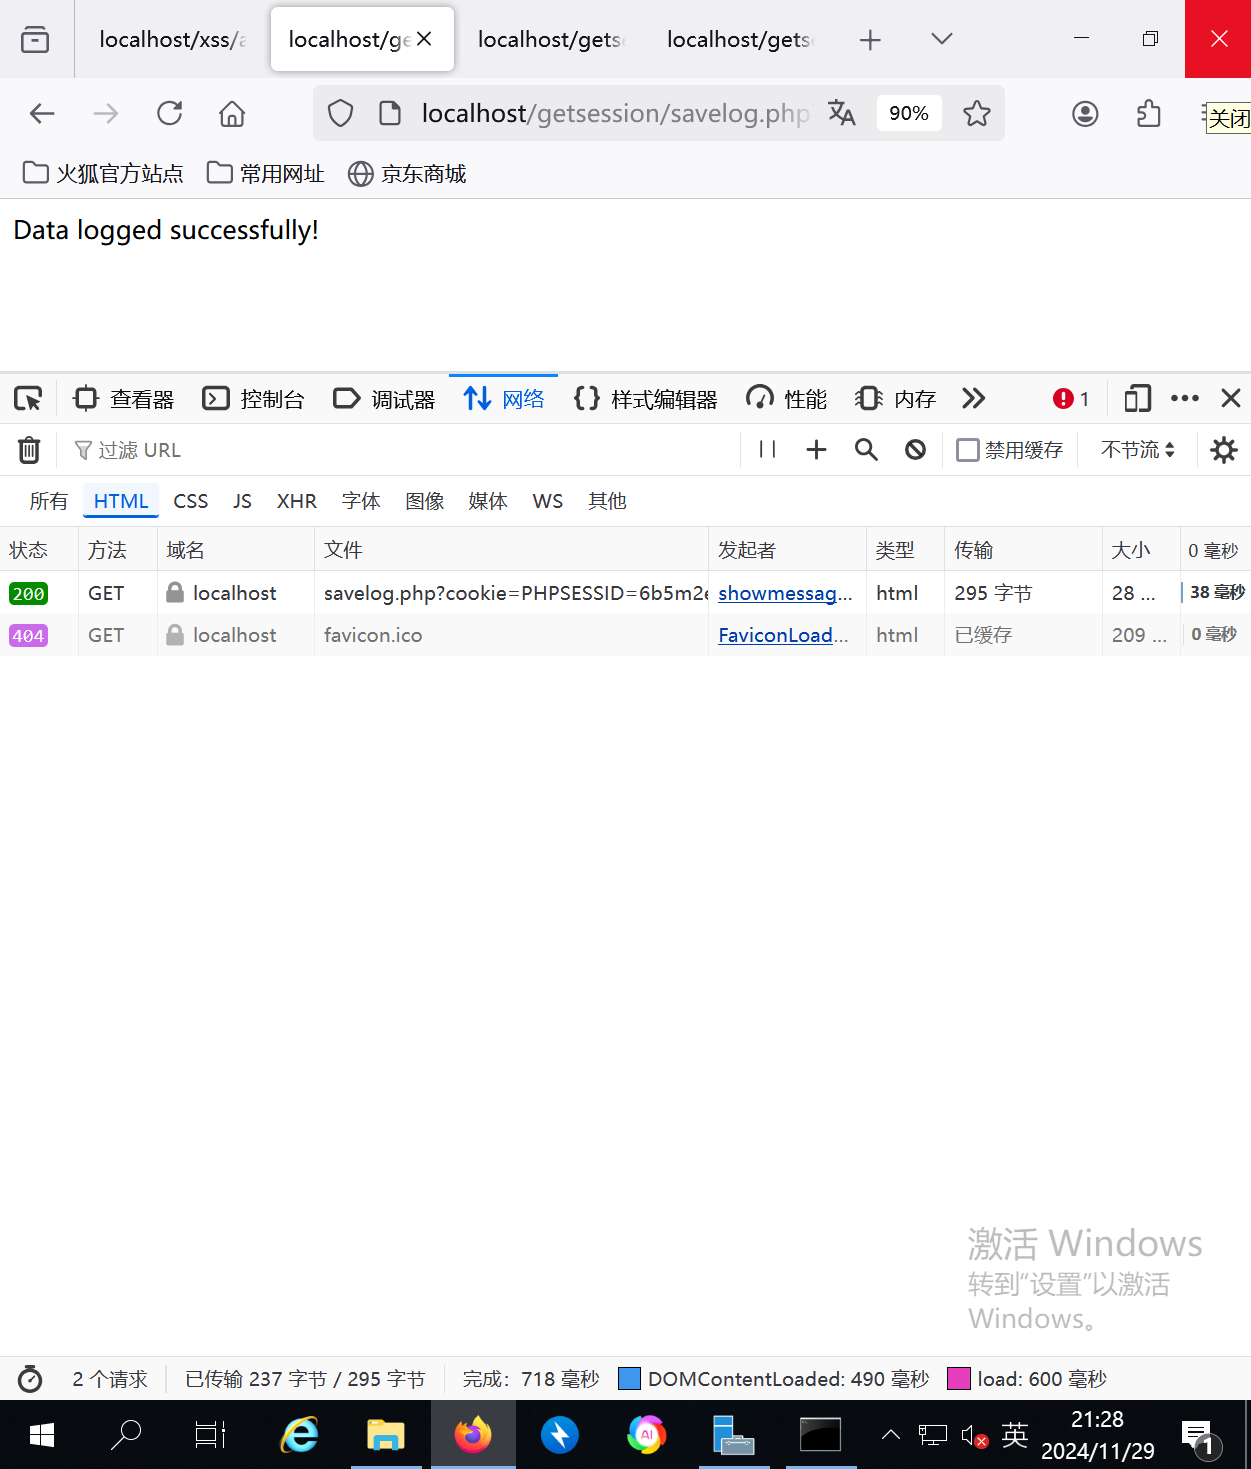Viewport: 1251px width, 1469px height.
Task: Open request blocking icon
Action: click(x=915, y=450)
